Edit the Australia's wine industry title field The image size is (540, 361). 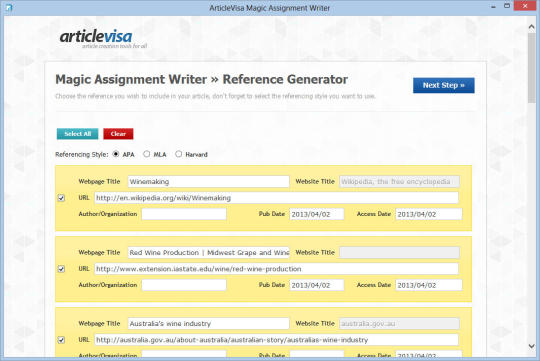[x=208, y=323]
